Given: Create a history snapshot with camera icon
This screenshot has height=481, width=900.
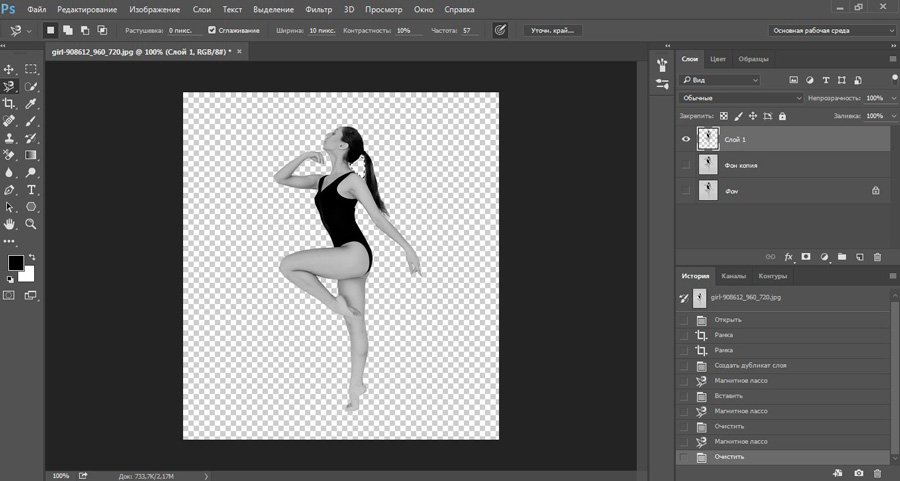Looking at the screenshot, I should (x=858, y=472).
